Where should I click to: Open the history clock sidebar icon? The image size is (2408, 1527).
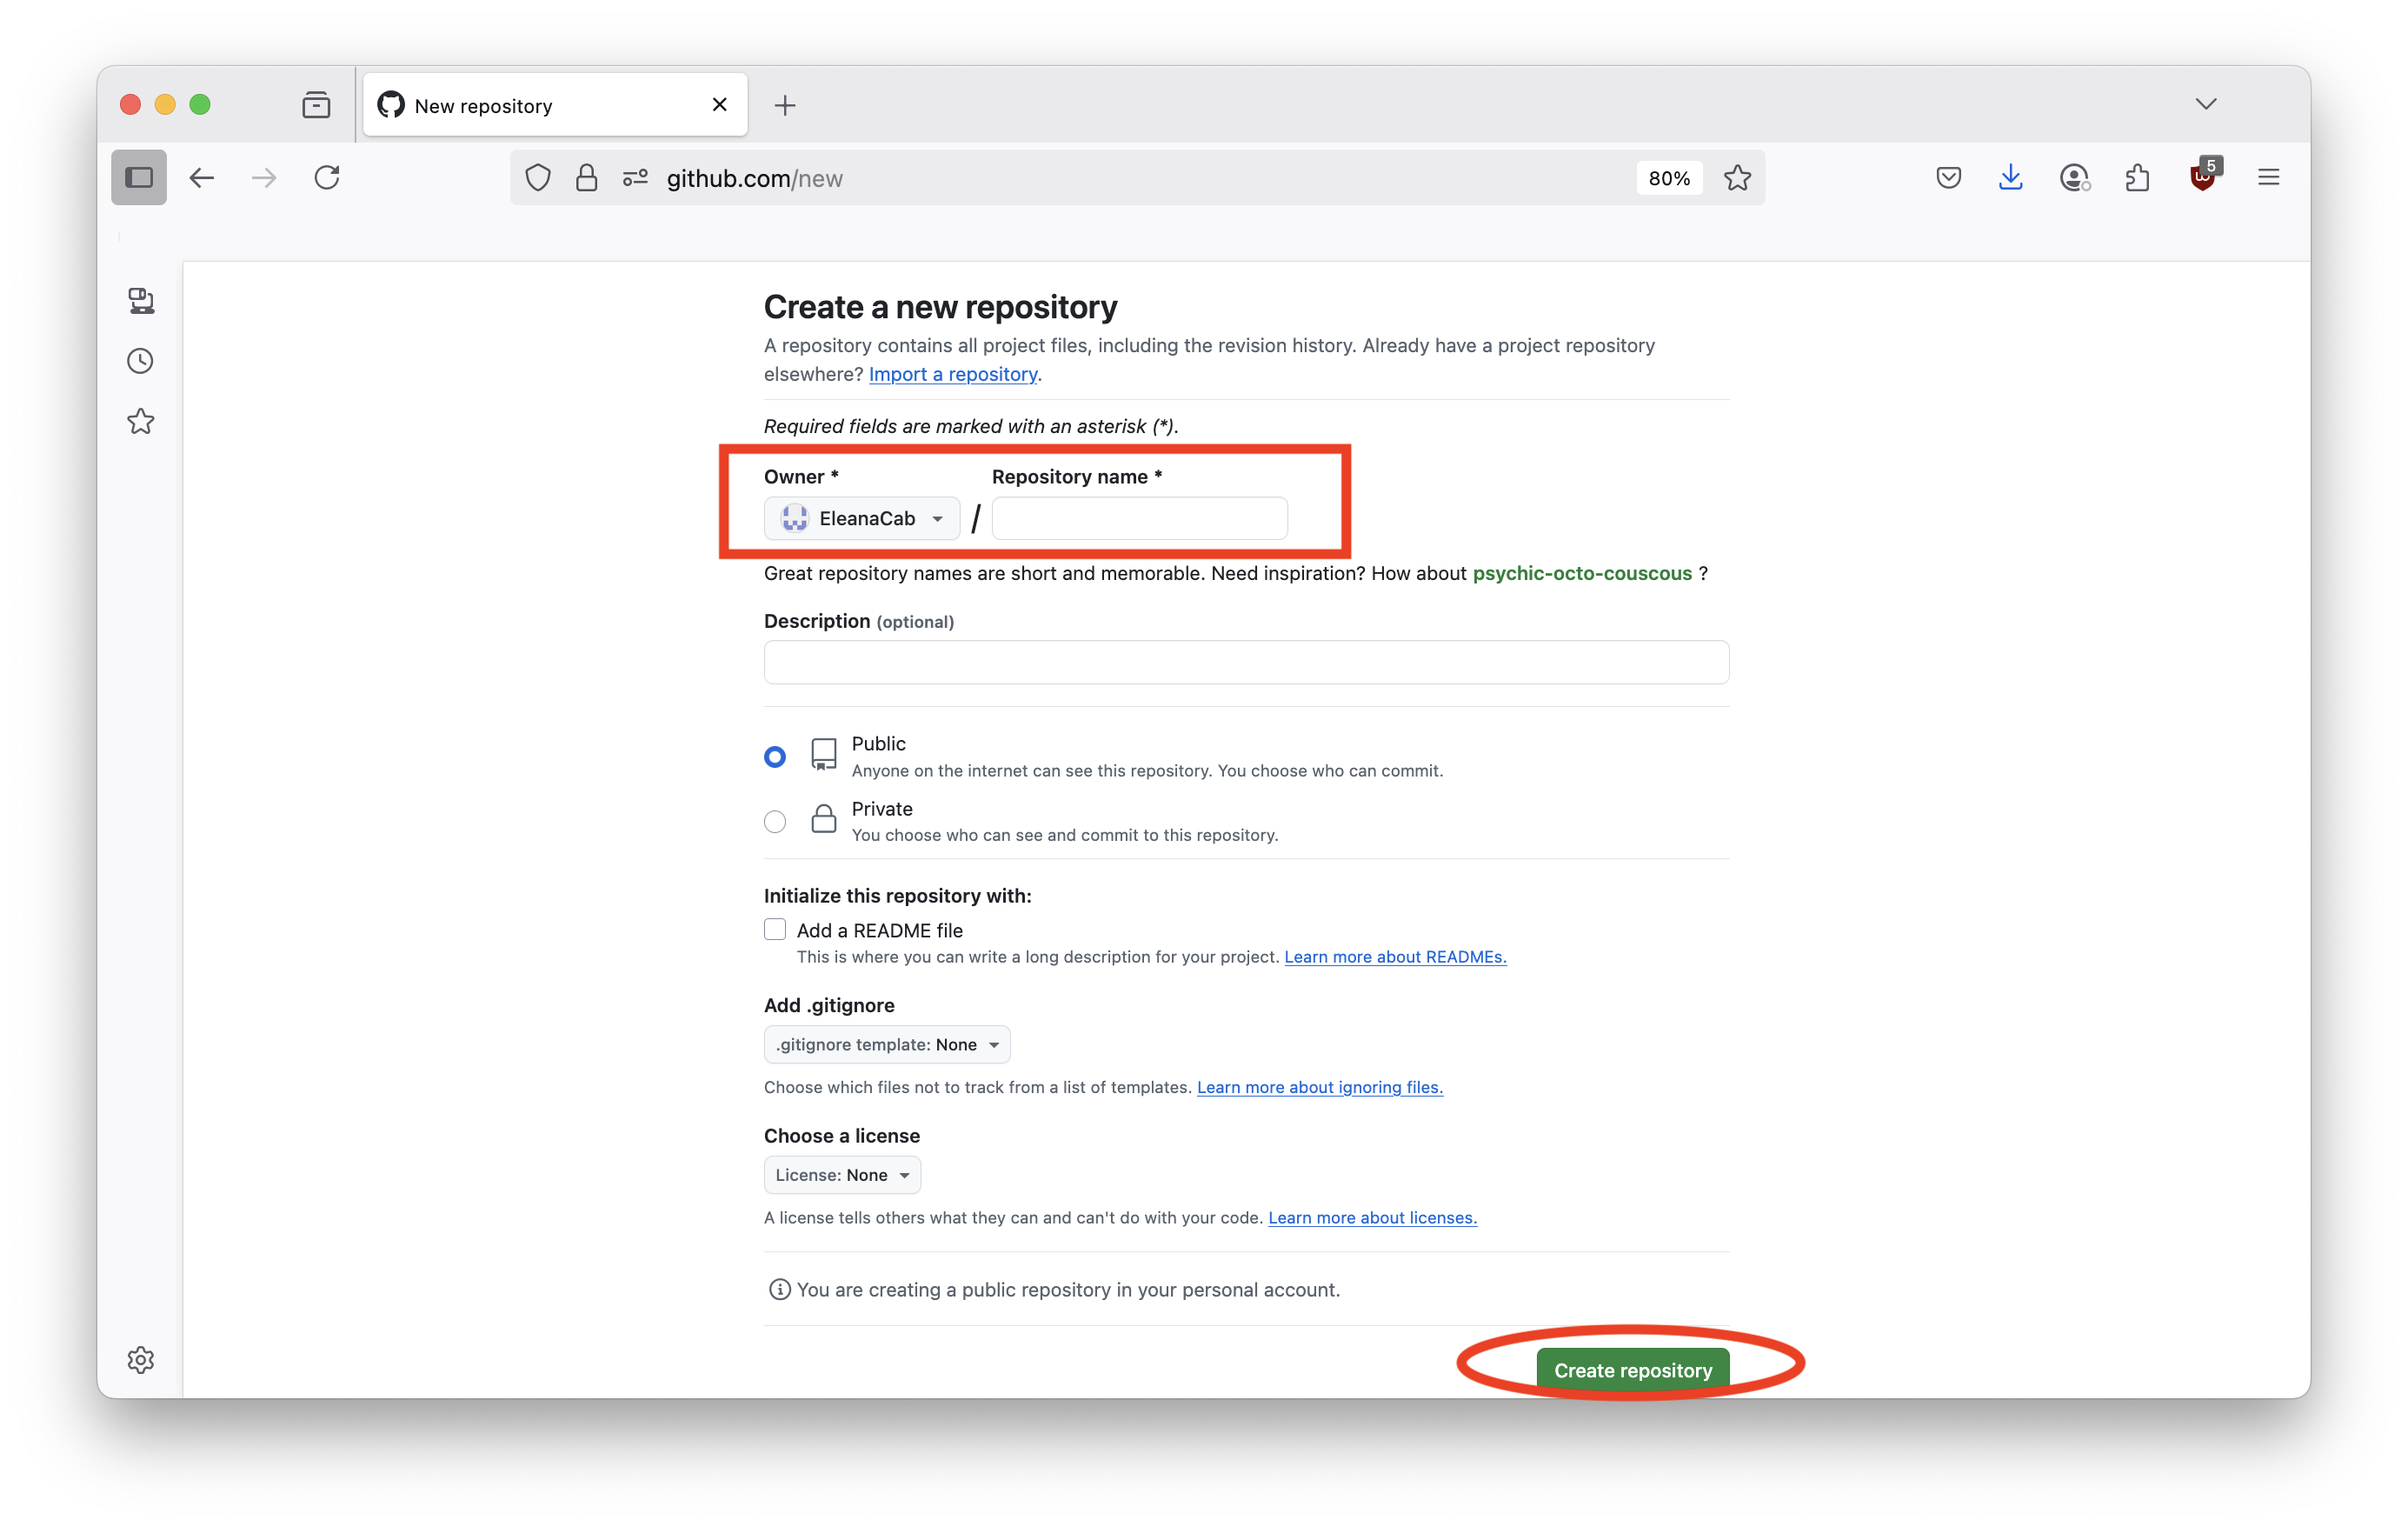click(x=141, y=361)
